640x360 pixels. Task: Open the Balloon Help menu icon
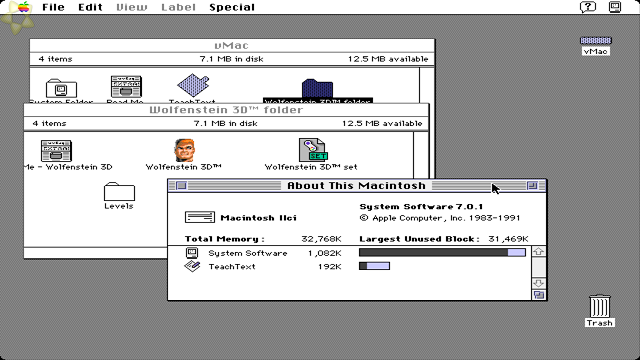[x=588, y=7]
